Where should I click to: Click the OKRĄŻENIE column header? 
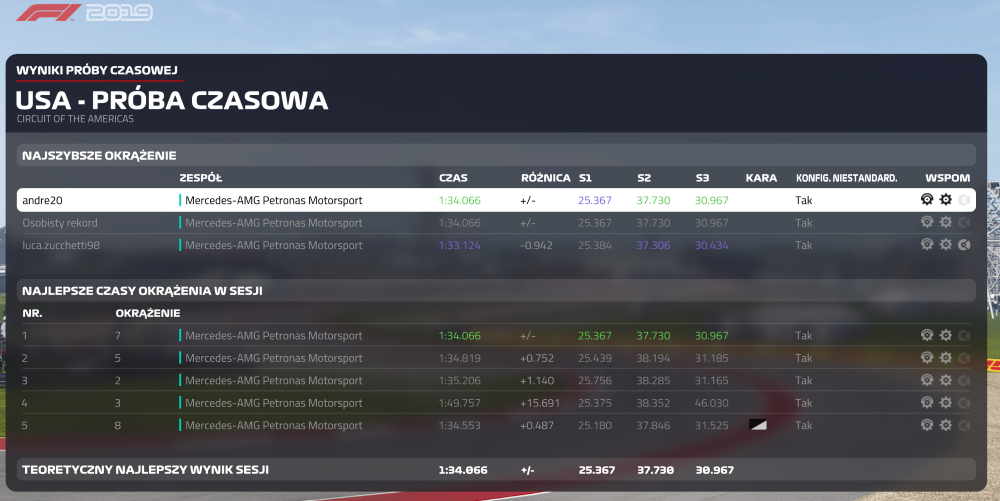pyautogui.click(x=148, y=313)
